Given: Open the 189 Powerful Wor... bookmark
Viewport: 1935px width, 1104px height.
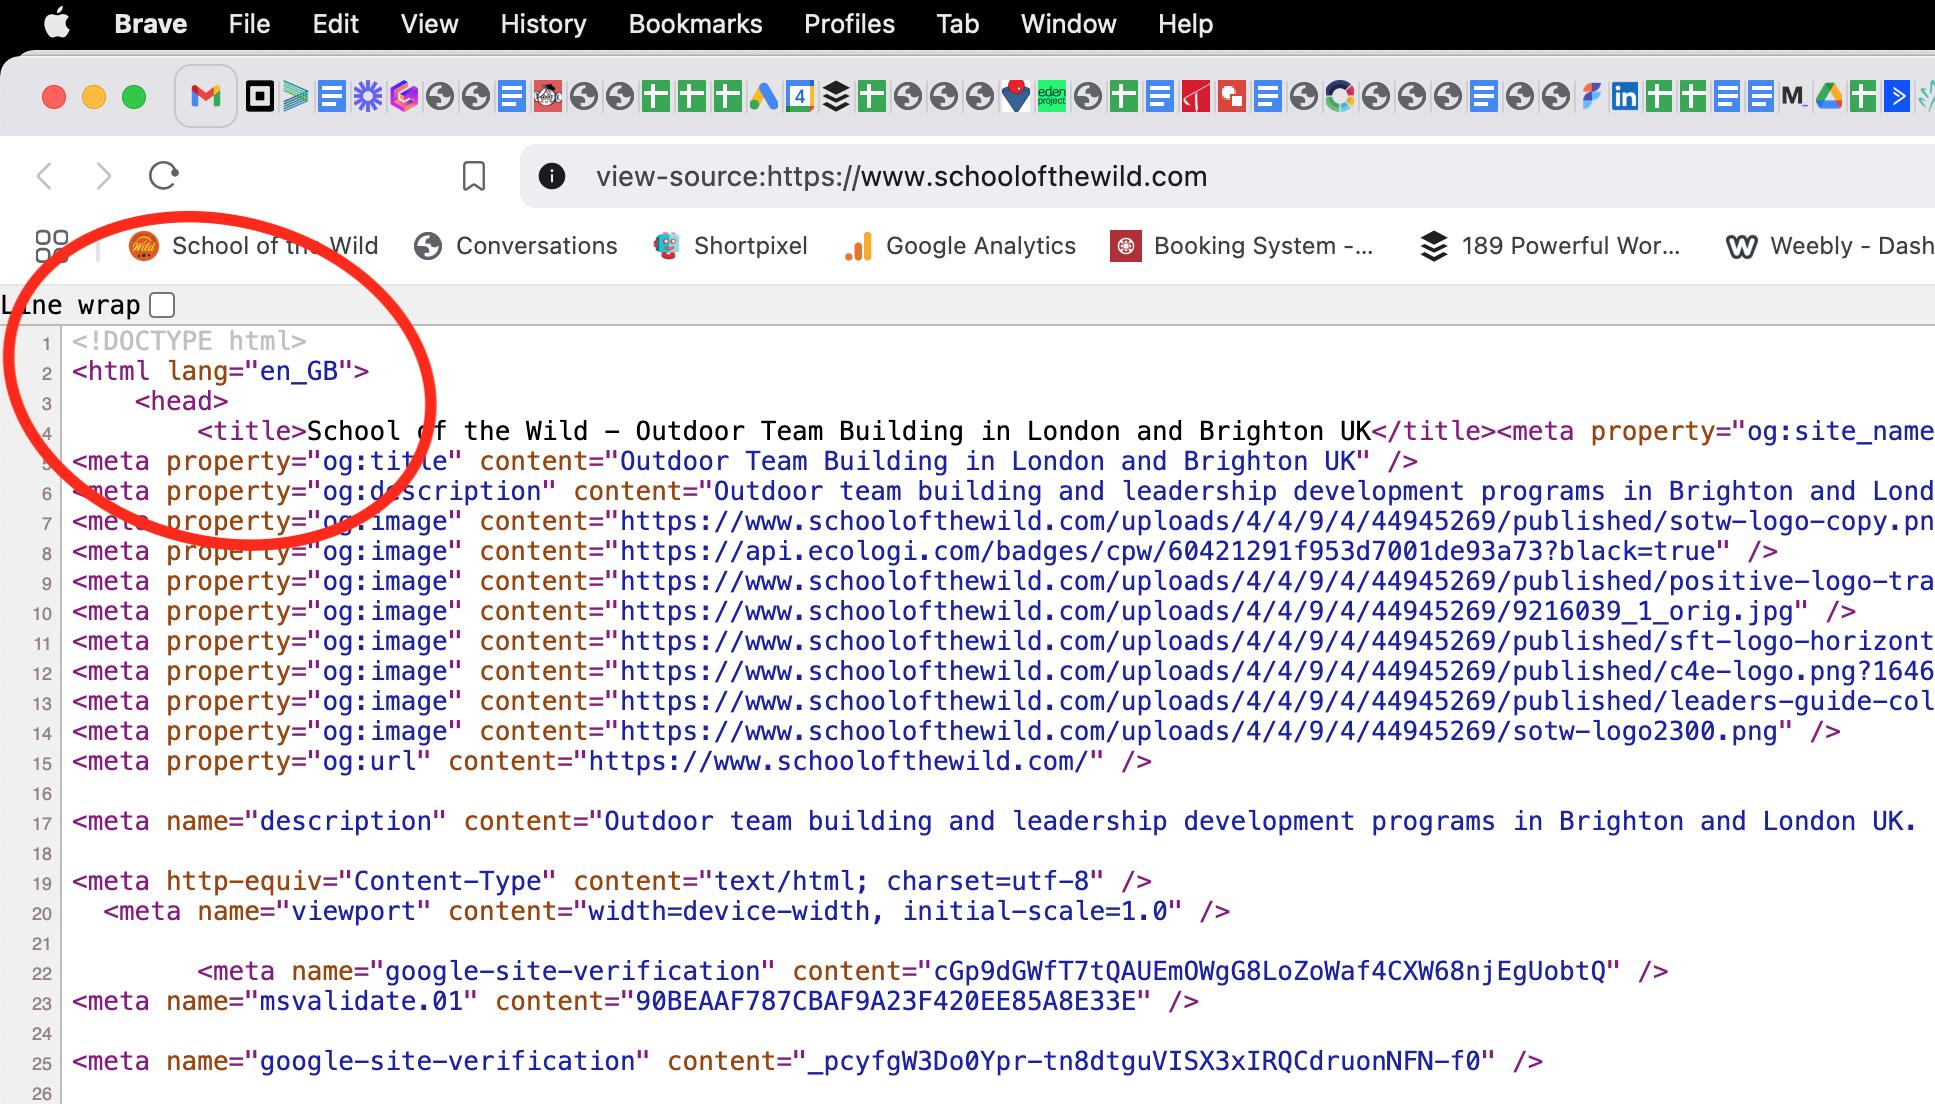Looking at the screenshot, I should coord(1550,246).
